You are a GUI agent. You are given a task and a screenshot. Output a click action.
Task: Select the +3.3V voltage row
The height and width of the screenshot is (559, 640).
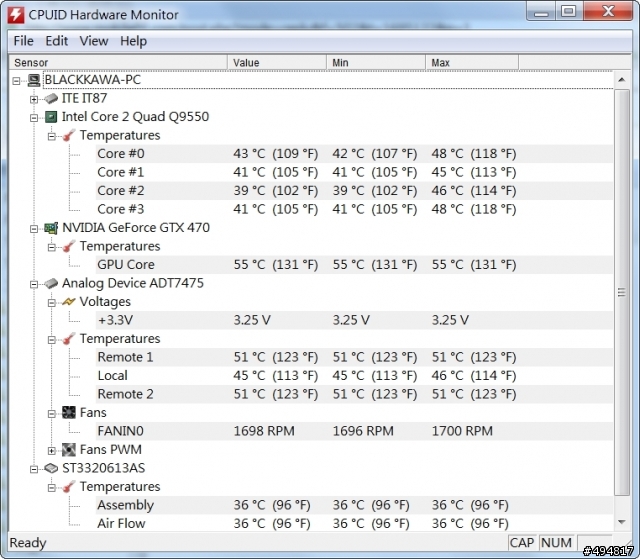pyautogui.click(x=354, y=320)
